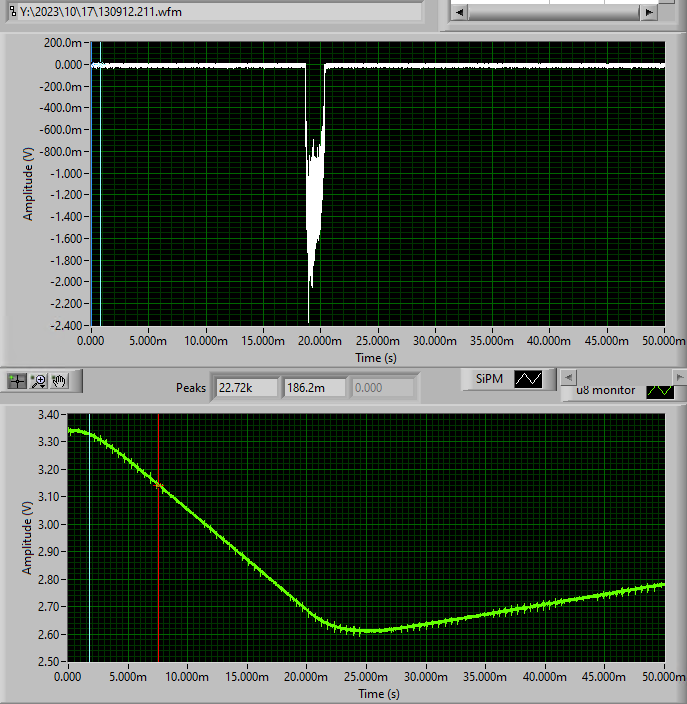
Task: Click the u8 monitor legend label
Action: click(x=606, y=390)
